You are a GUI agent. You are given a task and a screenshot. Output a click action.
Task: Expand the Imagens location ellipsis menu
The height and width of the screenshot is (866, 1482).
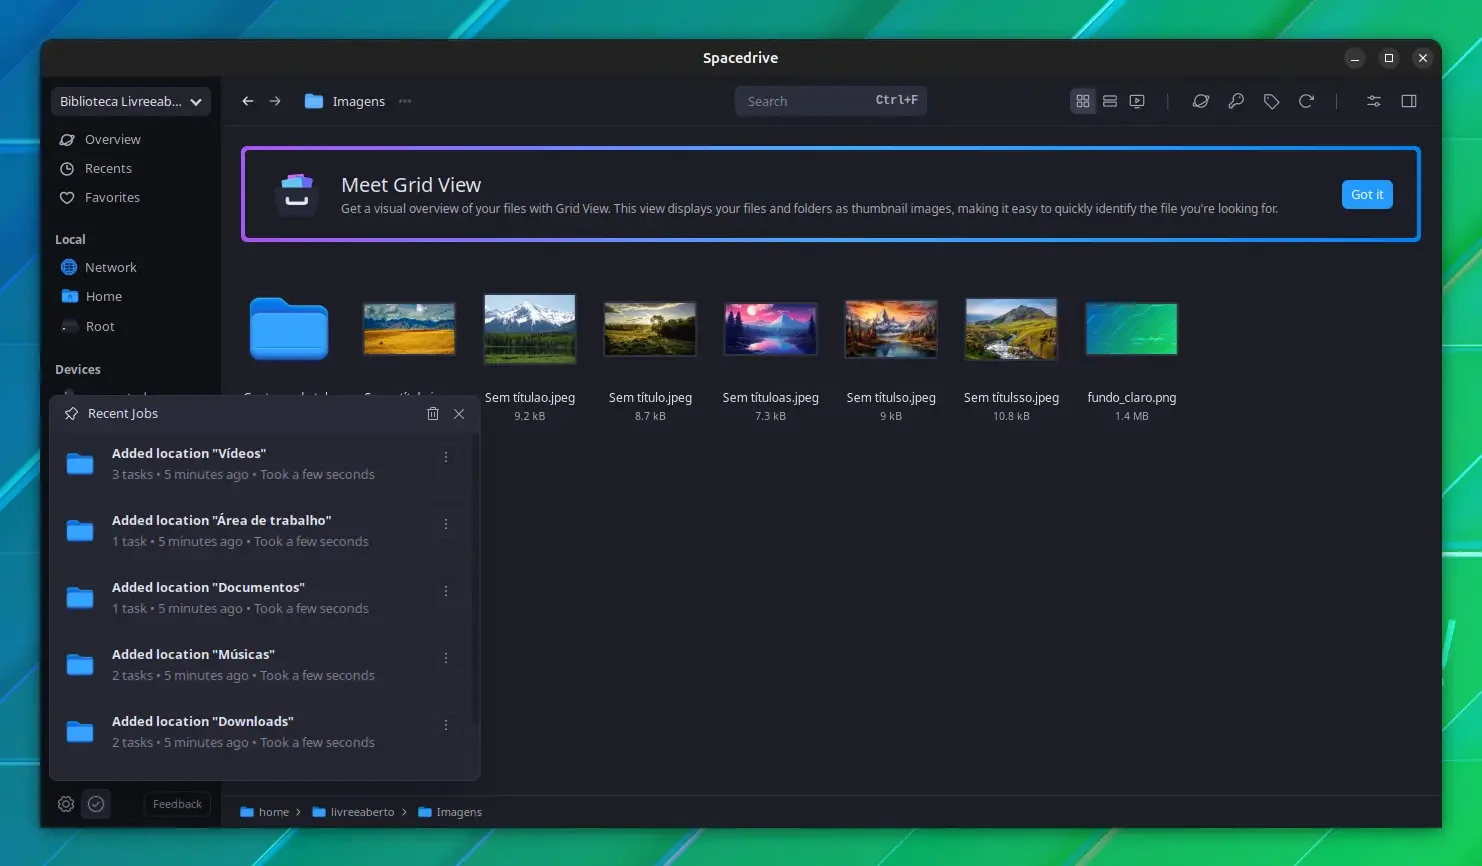(405, 101)
